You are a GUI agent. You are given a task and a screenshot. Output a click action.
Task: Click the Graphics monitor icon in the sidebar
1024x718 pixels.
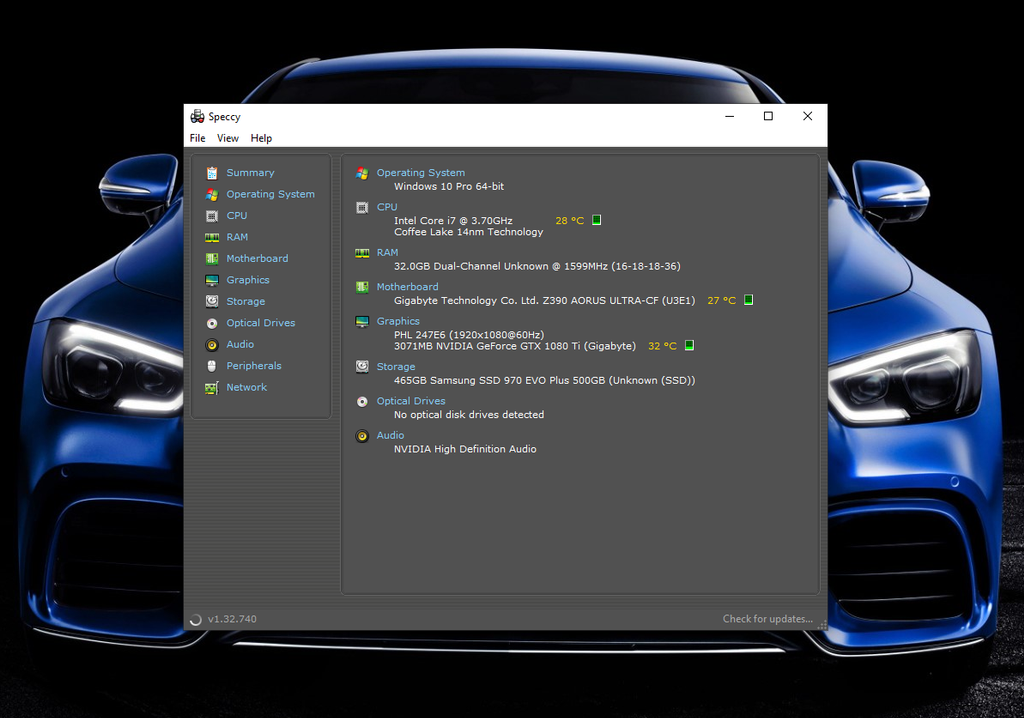coord(212,281)
